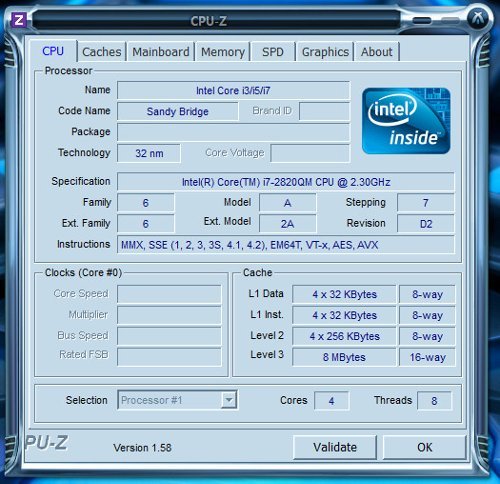500x484 pixels.
Task: Click the Instructions label
Action: pyautogui.click(x=83, y=244)
